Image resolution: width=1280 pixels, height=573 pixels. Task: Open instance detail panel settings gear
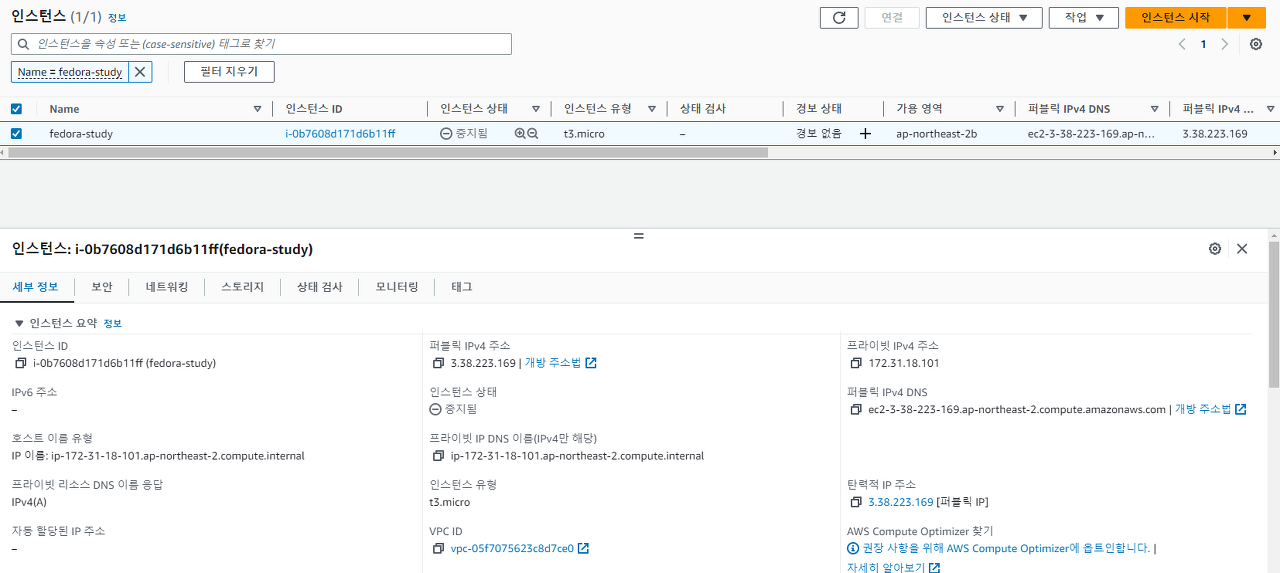(1215, 249)
